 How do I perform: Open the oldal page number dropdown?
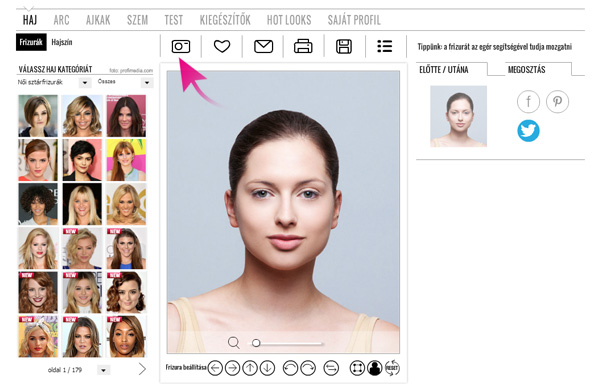[103, 370]
